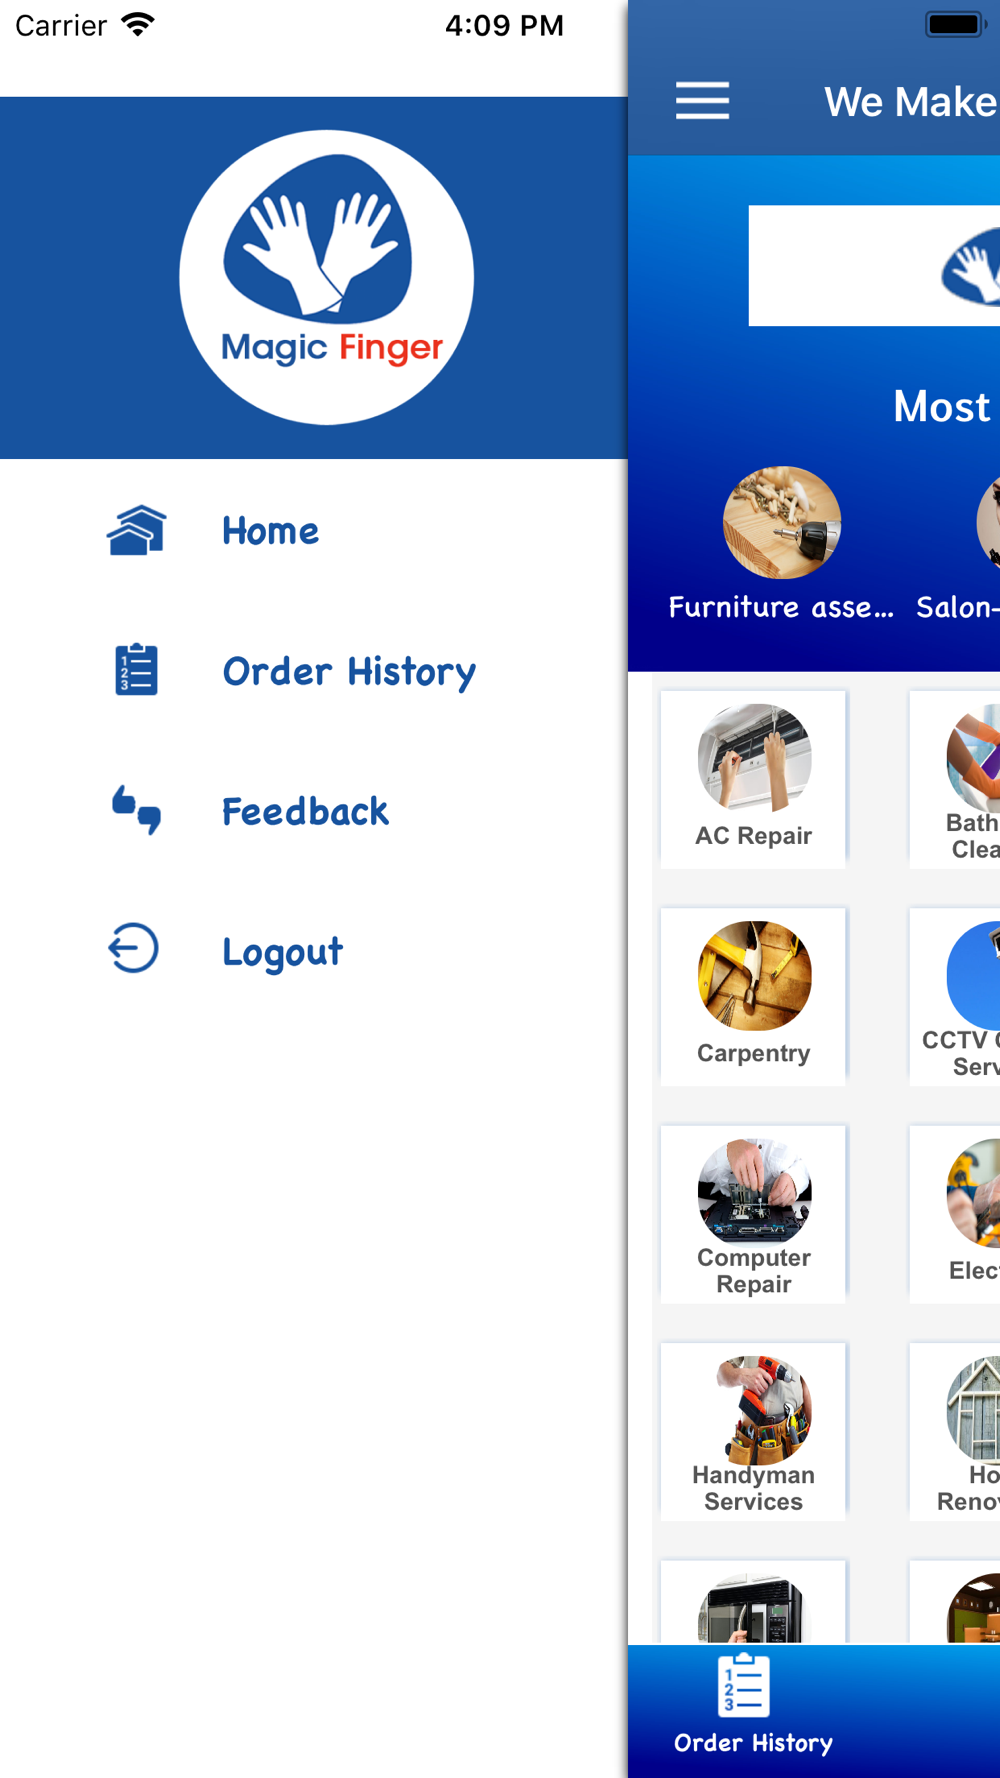Open the AC Repair service card
Image resolution: width=1000 pixels, height=1778 pixels.
coord(754,779)
